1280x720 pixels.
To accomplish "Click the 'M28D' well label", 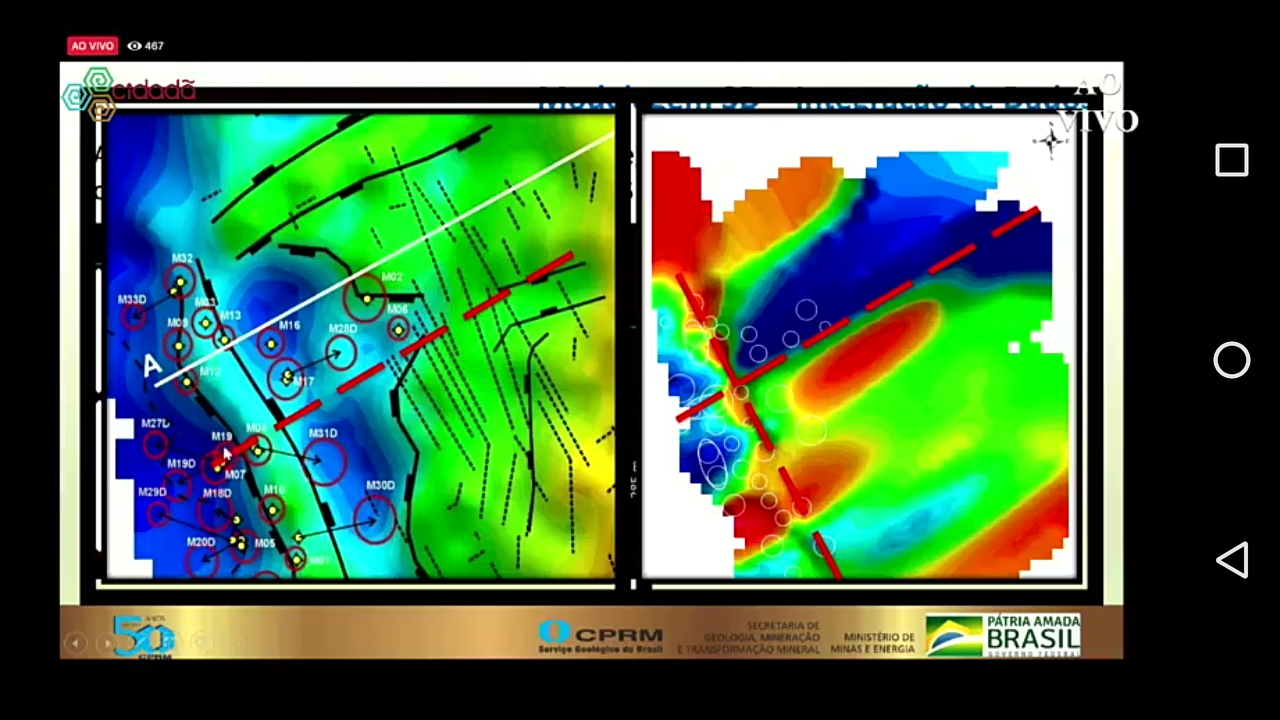I will point(343,329).
